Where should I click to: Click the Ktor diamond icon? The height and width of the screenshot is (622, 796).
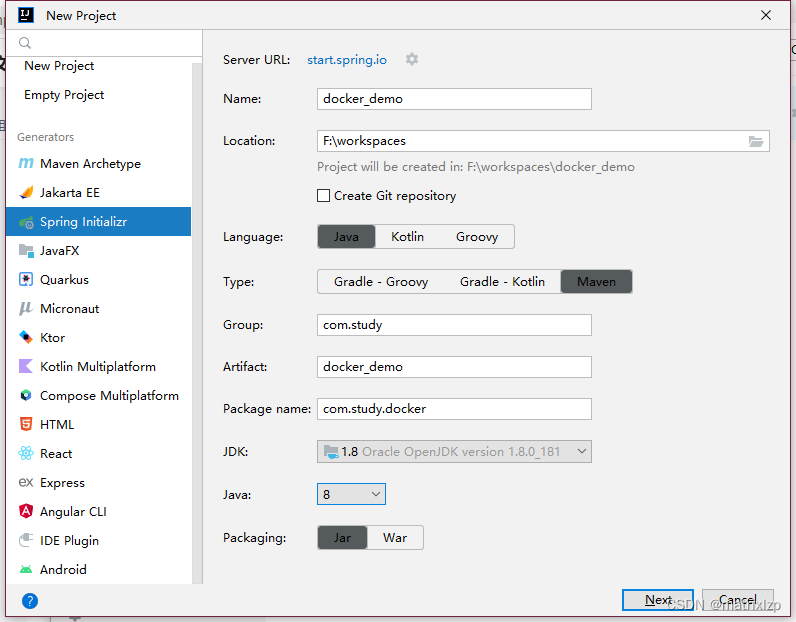26,338
